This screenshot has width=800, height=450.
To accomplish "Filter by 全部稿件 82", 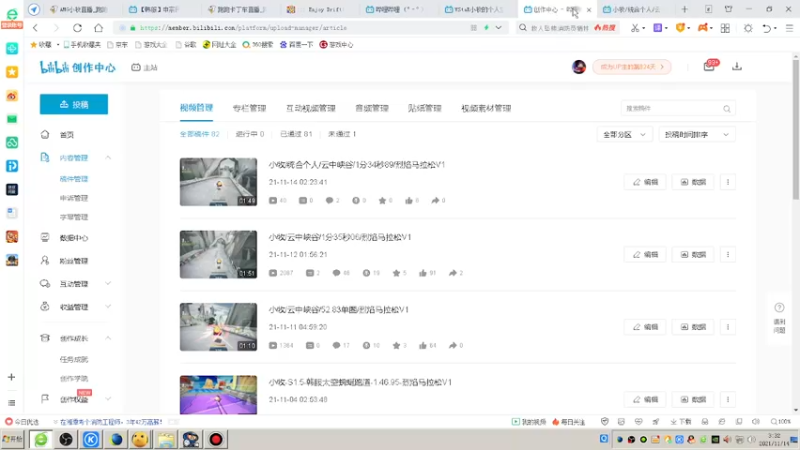I will (x=199, y=134).
